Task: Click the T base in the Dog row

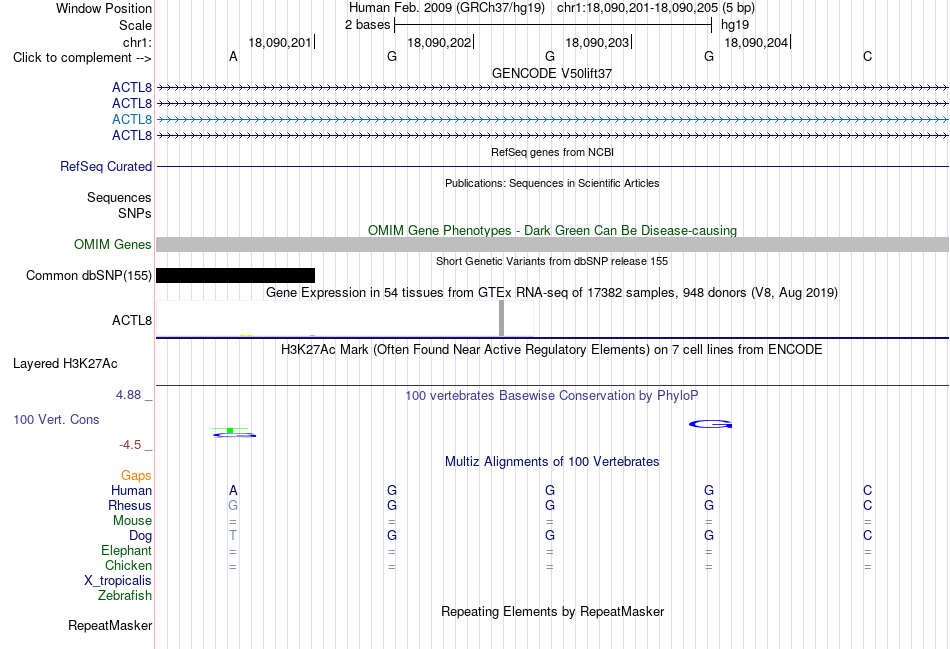Action: click(x=233, y=536)
